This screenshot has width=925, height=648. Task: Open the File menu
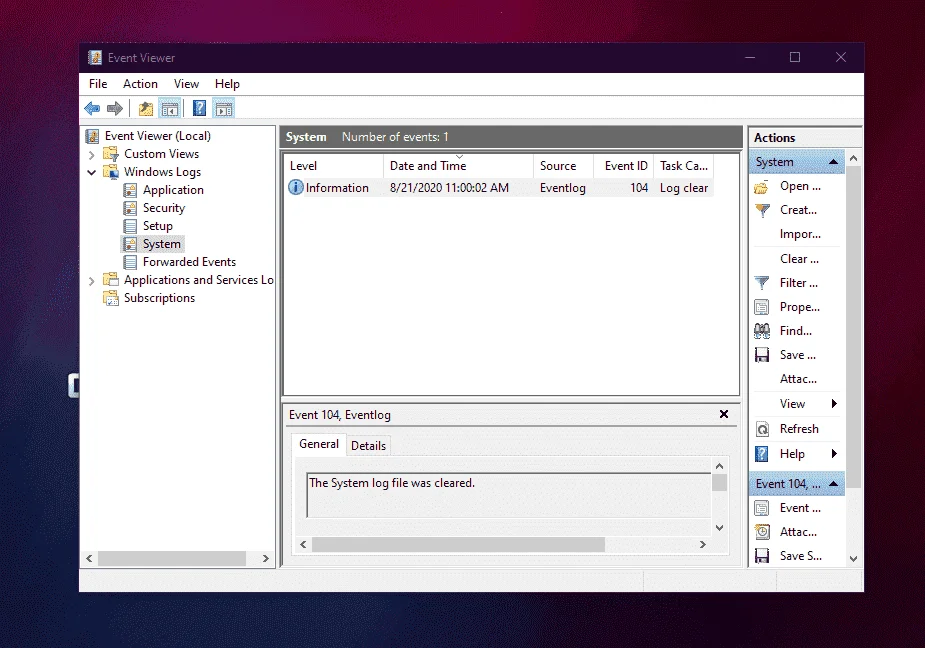coord(98,84)
